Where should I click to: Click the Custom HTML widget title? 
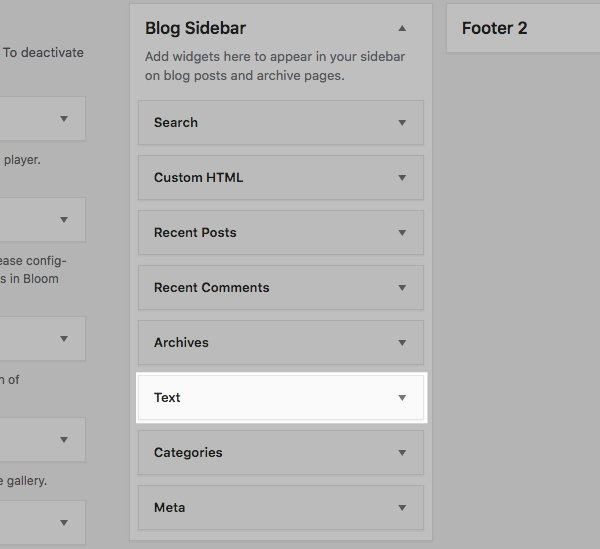(198, 178)
